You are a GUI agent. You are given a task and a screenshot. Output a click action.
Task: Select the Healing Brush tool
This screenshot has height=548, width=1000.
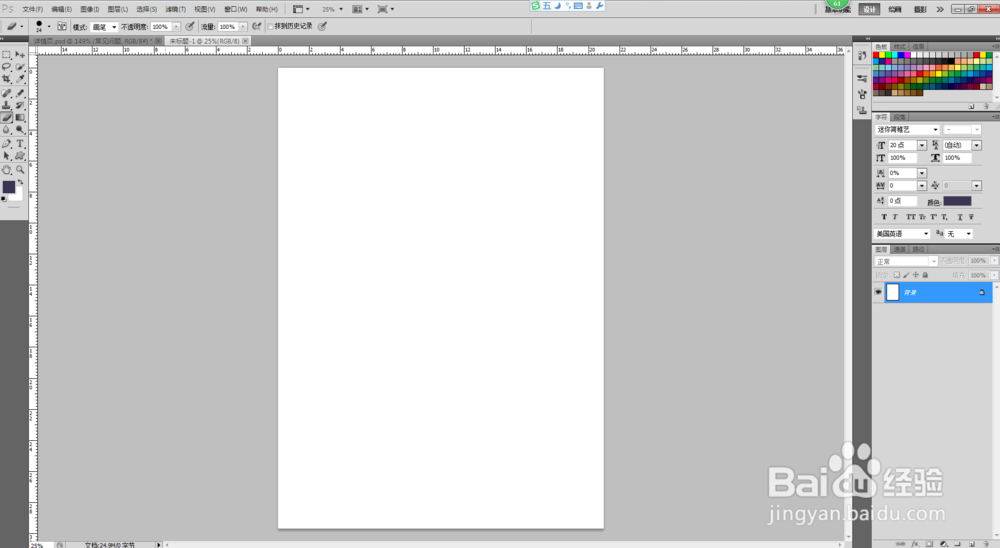6,93
